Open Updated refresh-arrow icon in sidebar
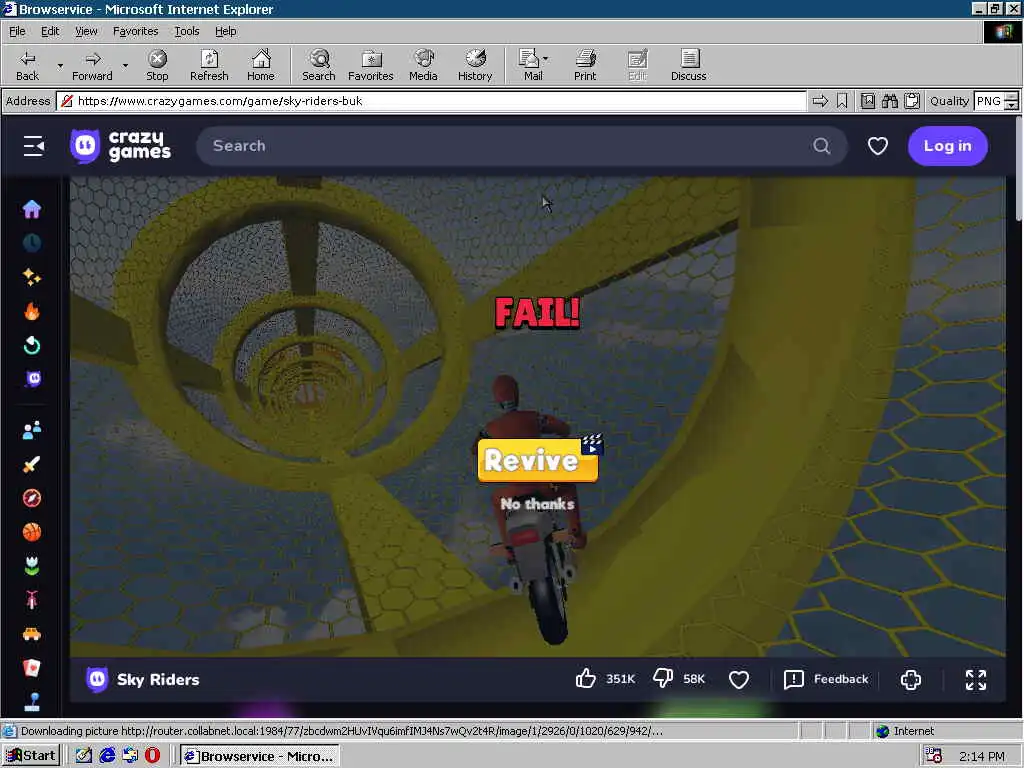Viewport: 1024px width, 768px height. (x=31, y=345)
